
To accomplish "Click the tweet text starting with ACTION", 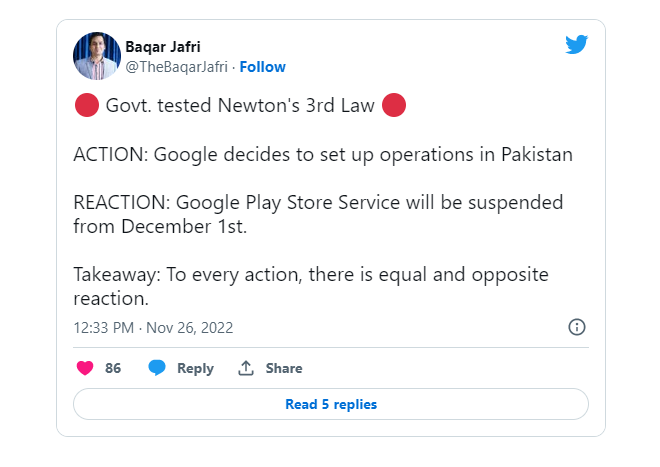I will click(x=323, y=155).
